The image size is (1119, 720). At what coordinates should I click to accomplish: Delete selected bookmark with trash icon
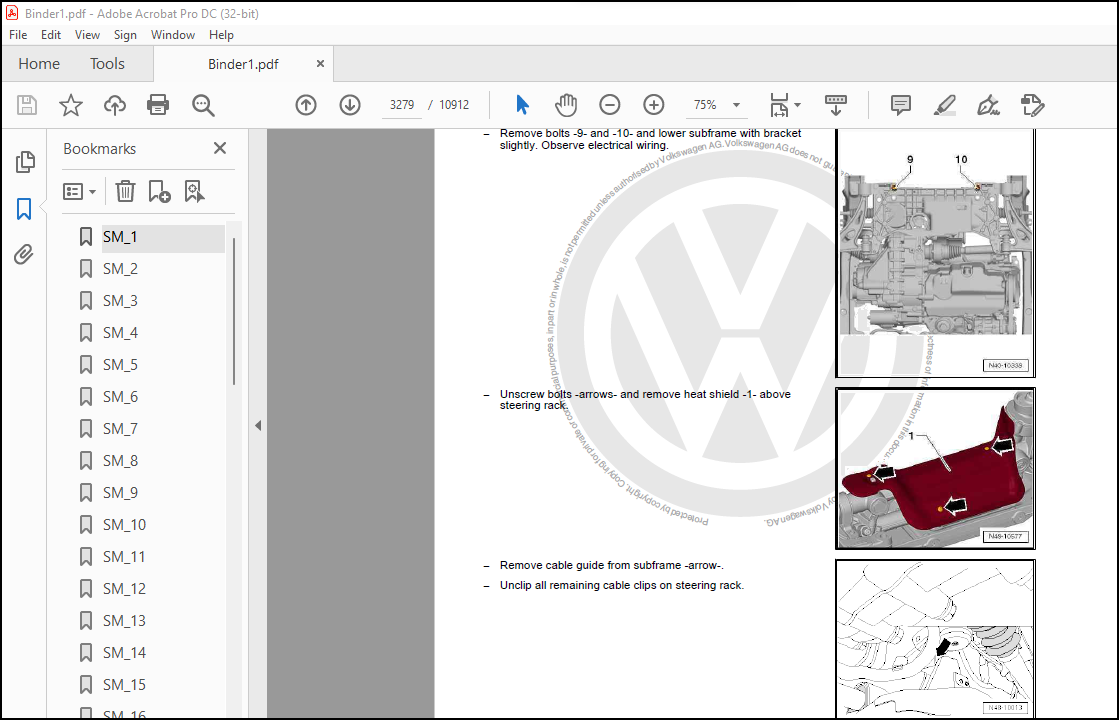click(125, 191)
